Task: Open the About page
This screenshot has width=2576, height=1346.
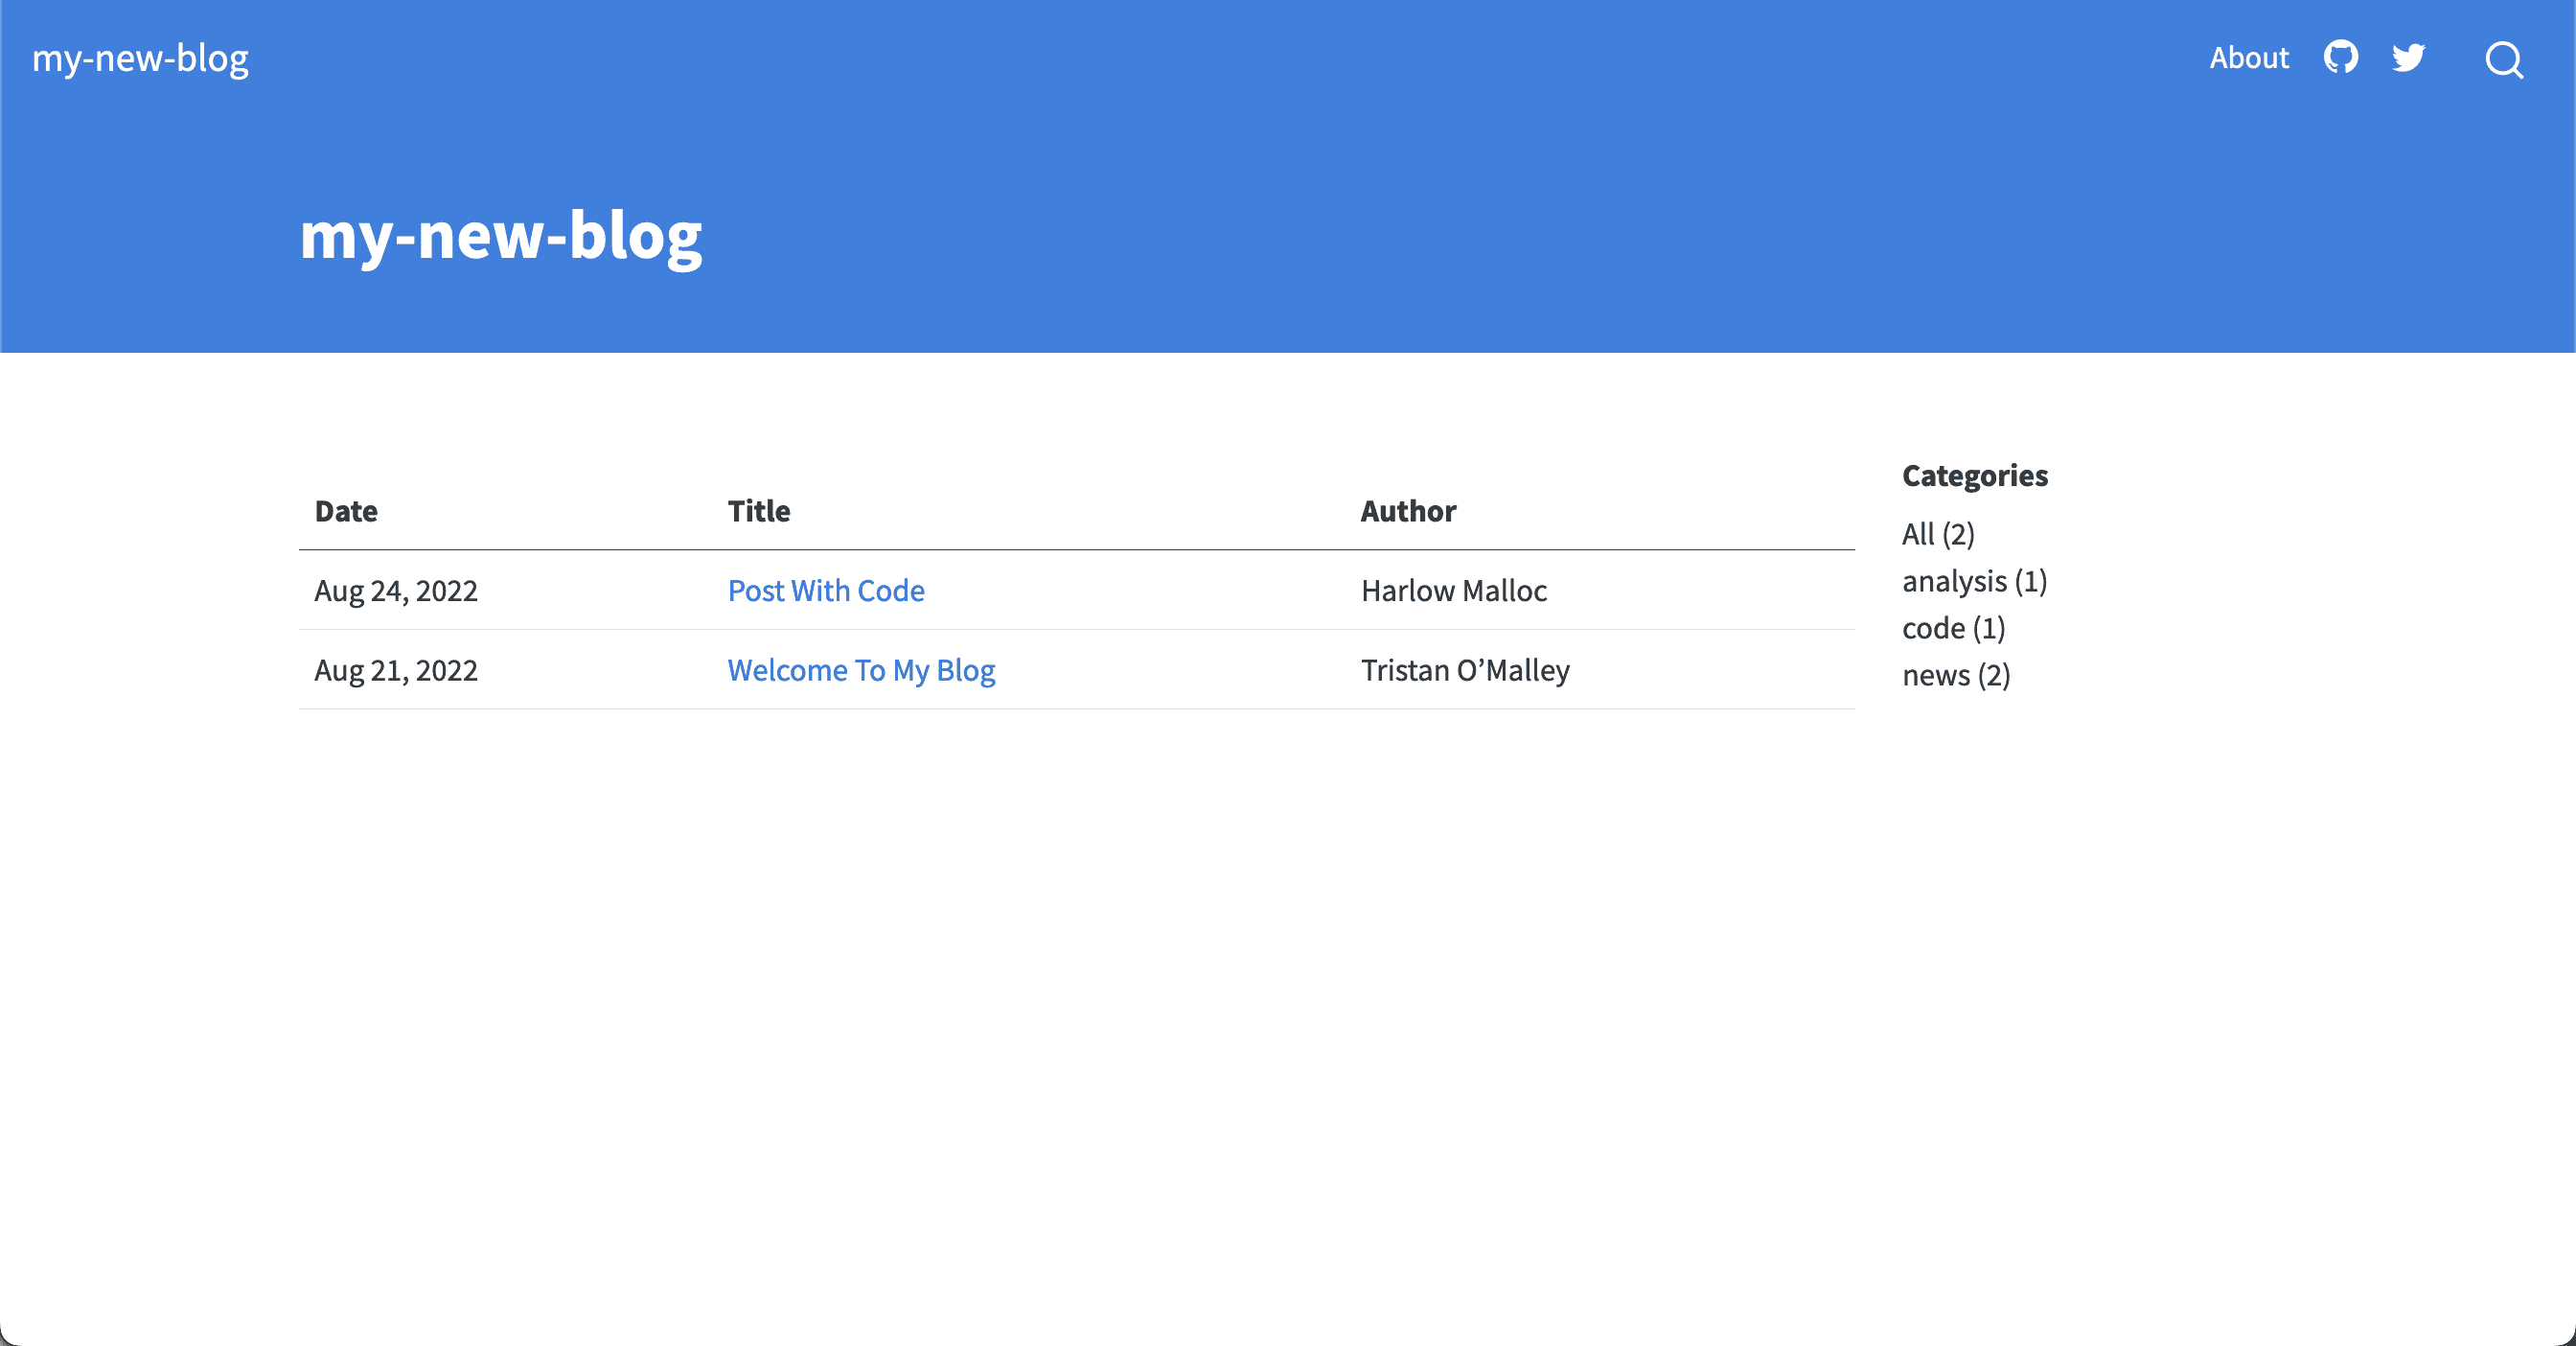Action: 2248,58
